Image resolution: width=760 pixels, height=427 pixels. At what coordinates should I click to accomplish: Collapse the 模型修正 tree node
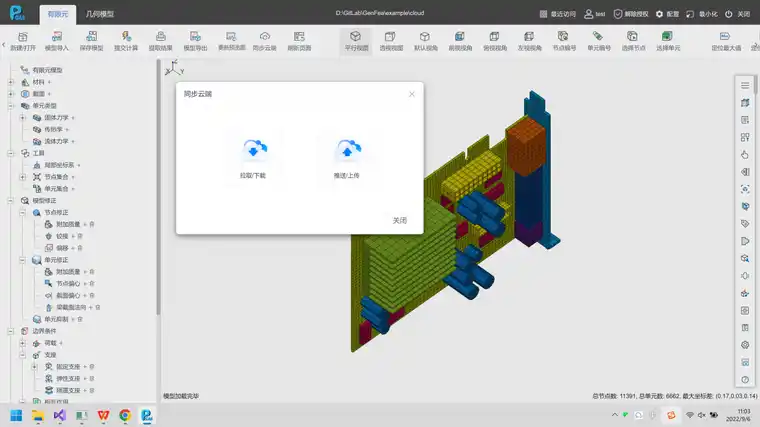click(11, 200)
